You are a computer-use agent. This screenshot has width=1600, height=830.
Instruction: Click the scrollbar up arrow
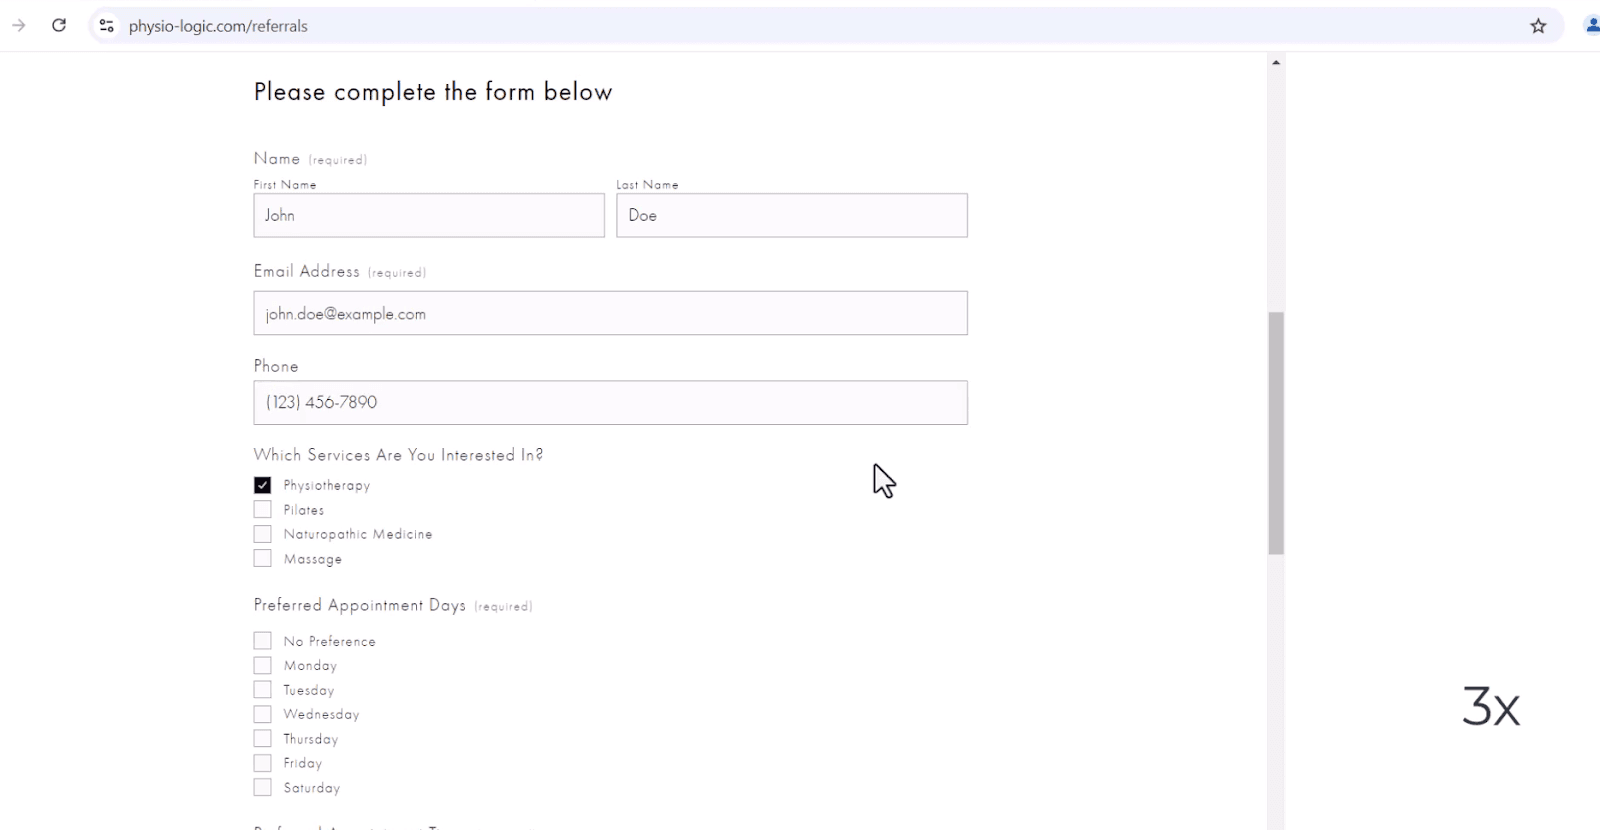click(x=1276, y=62)
